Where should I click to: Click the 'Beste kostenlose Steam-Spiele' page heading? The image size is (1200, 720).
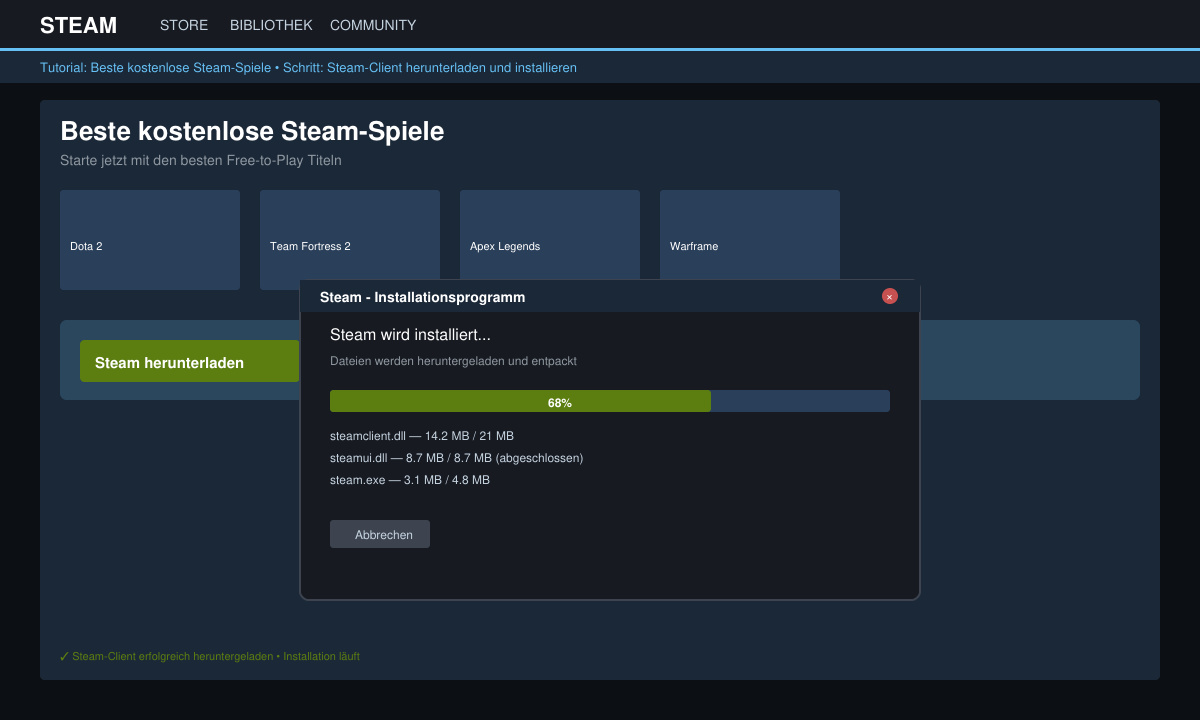(x=252, y=131)
